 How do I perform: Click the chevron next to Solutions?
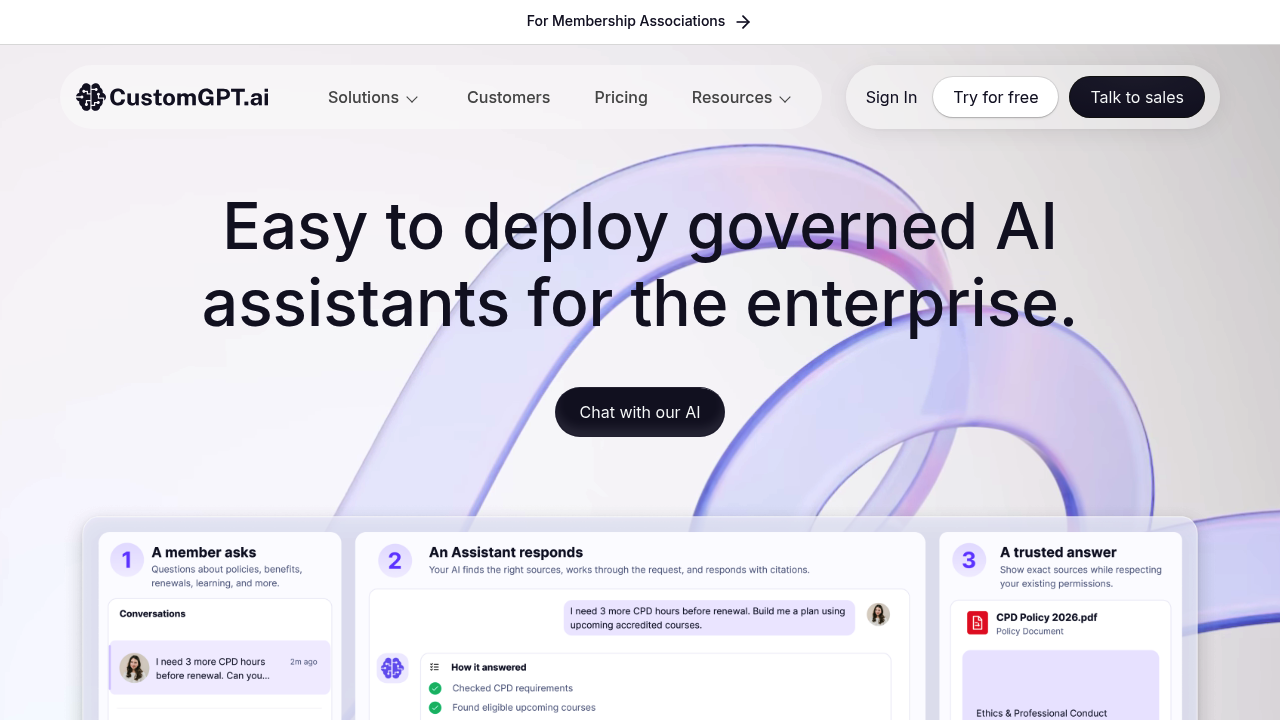[412, 99]
